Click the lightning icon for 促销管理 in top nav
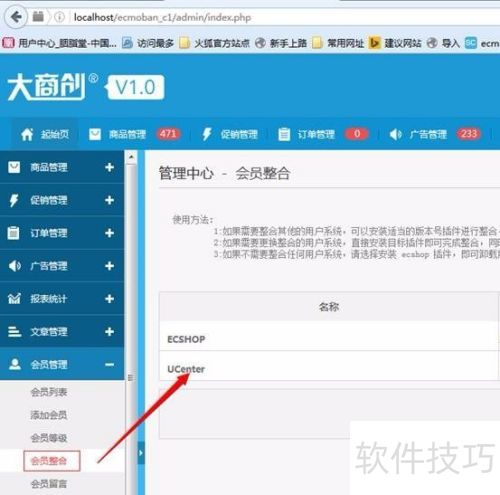 click(x=207, y=134)
